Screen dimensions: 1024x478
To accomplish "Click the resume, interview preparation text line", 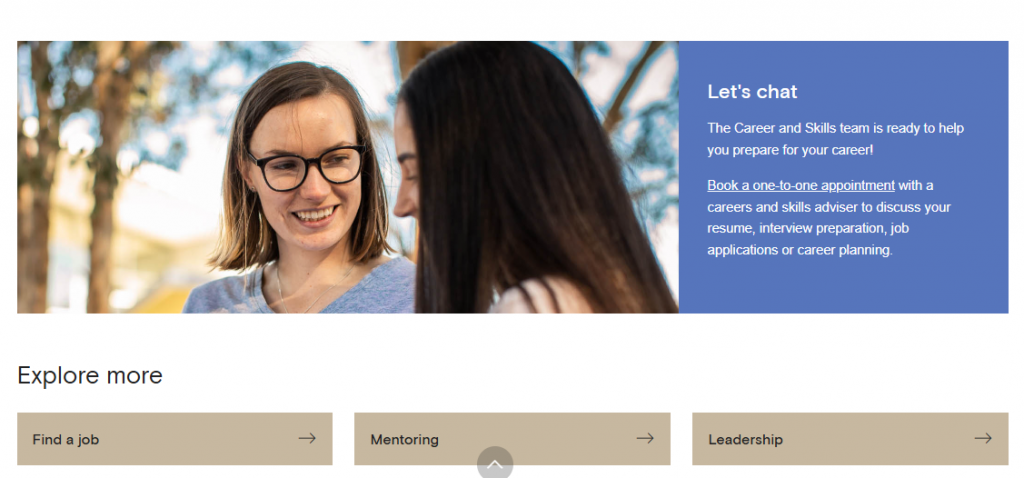I will 808,229.
